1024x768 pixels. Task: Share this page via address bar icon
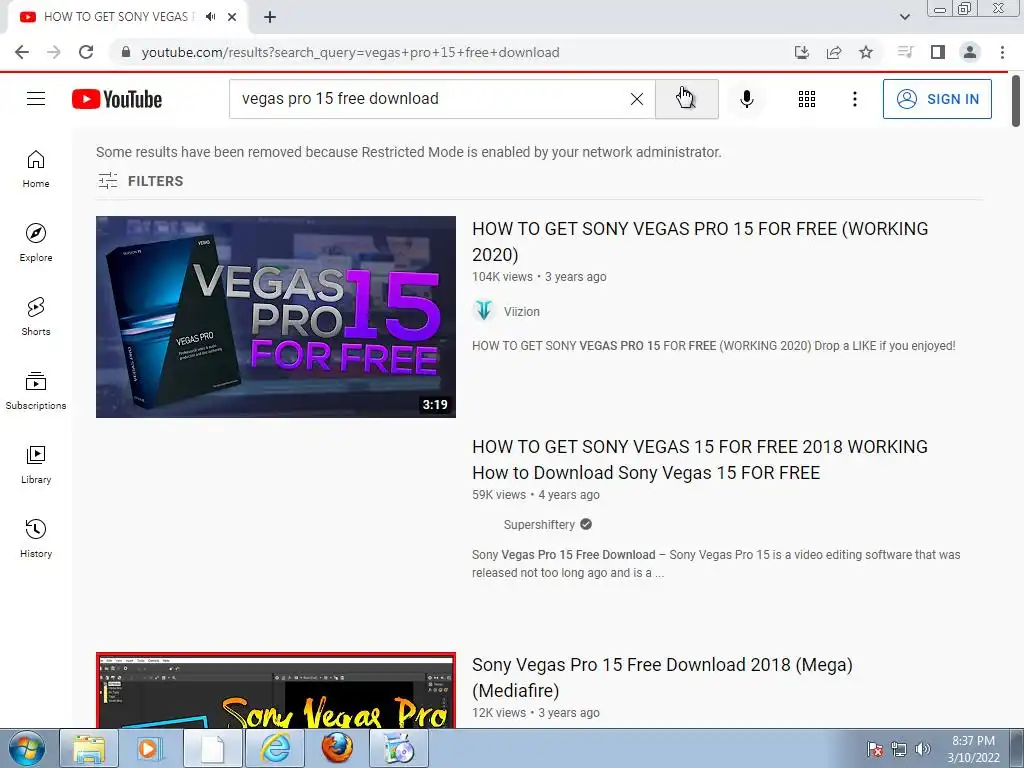pos(834,52)
